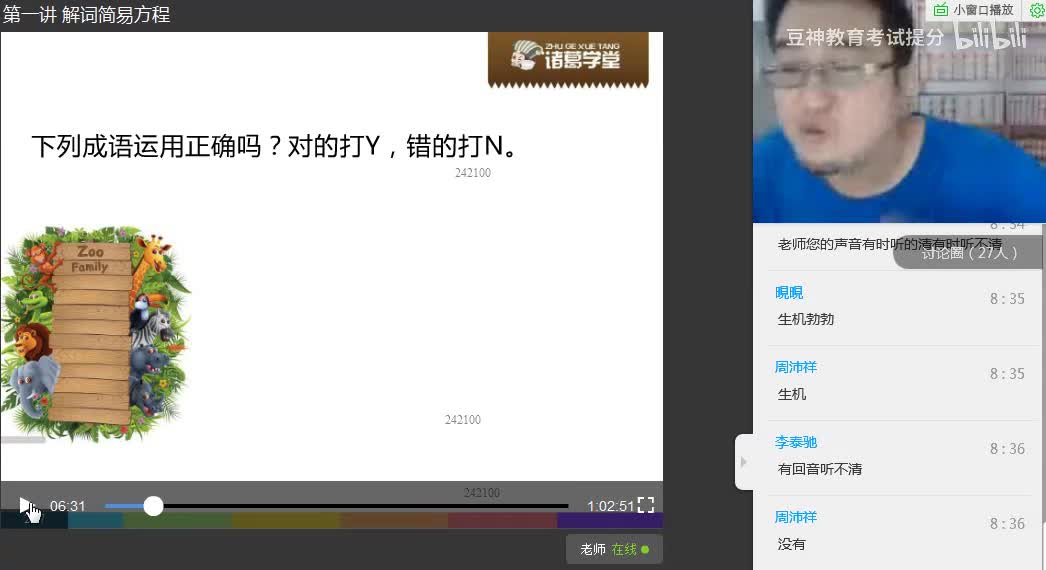Click the play button in the video player
Viewport: 1046px width, 570px height.
click(25, 506)
